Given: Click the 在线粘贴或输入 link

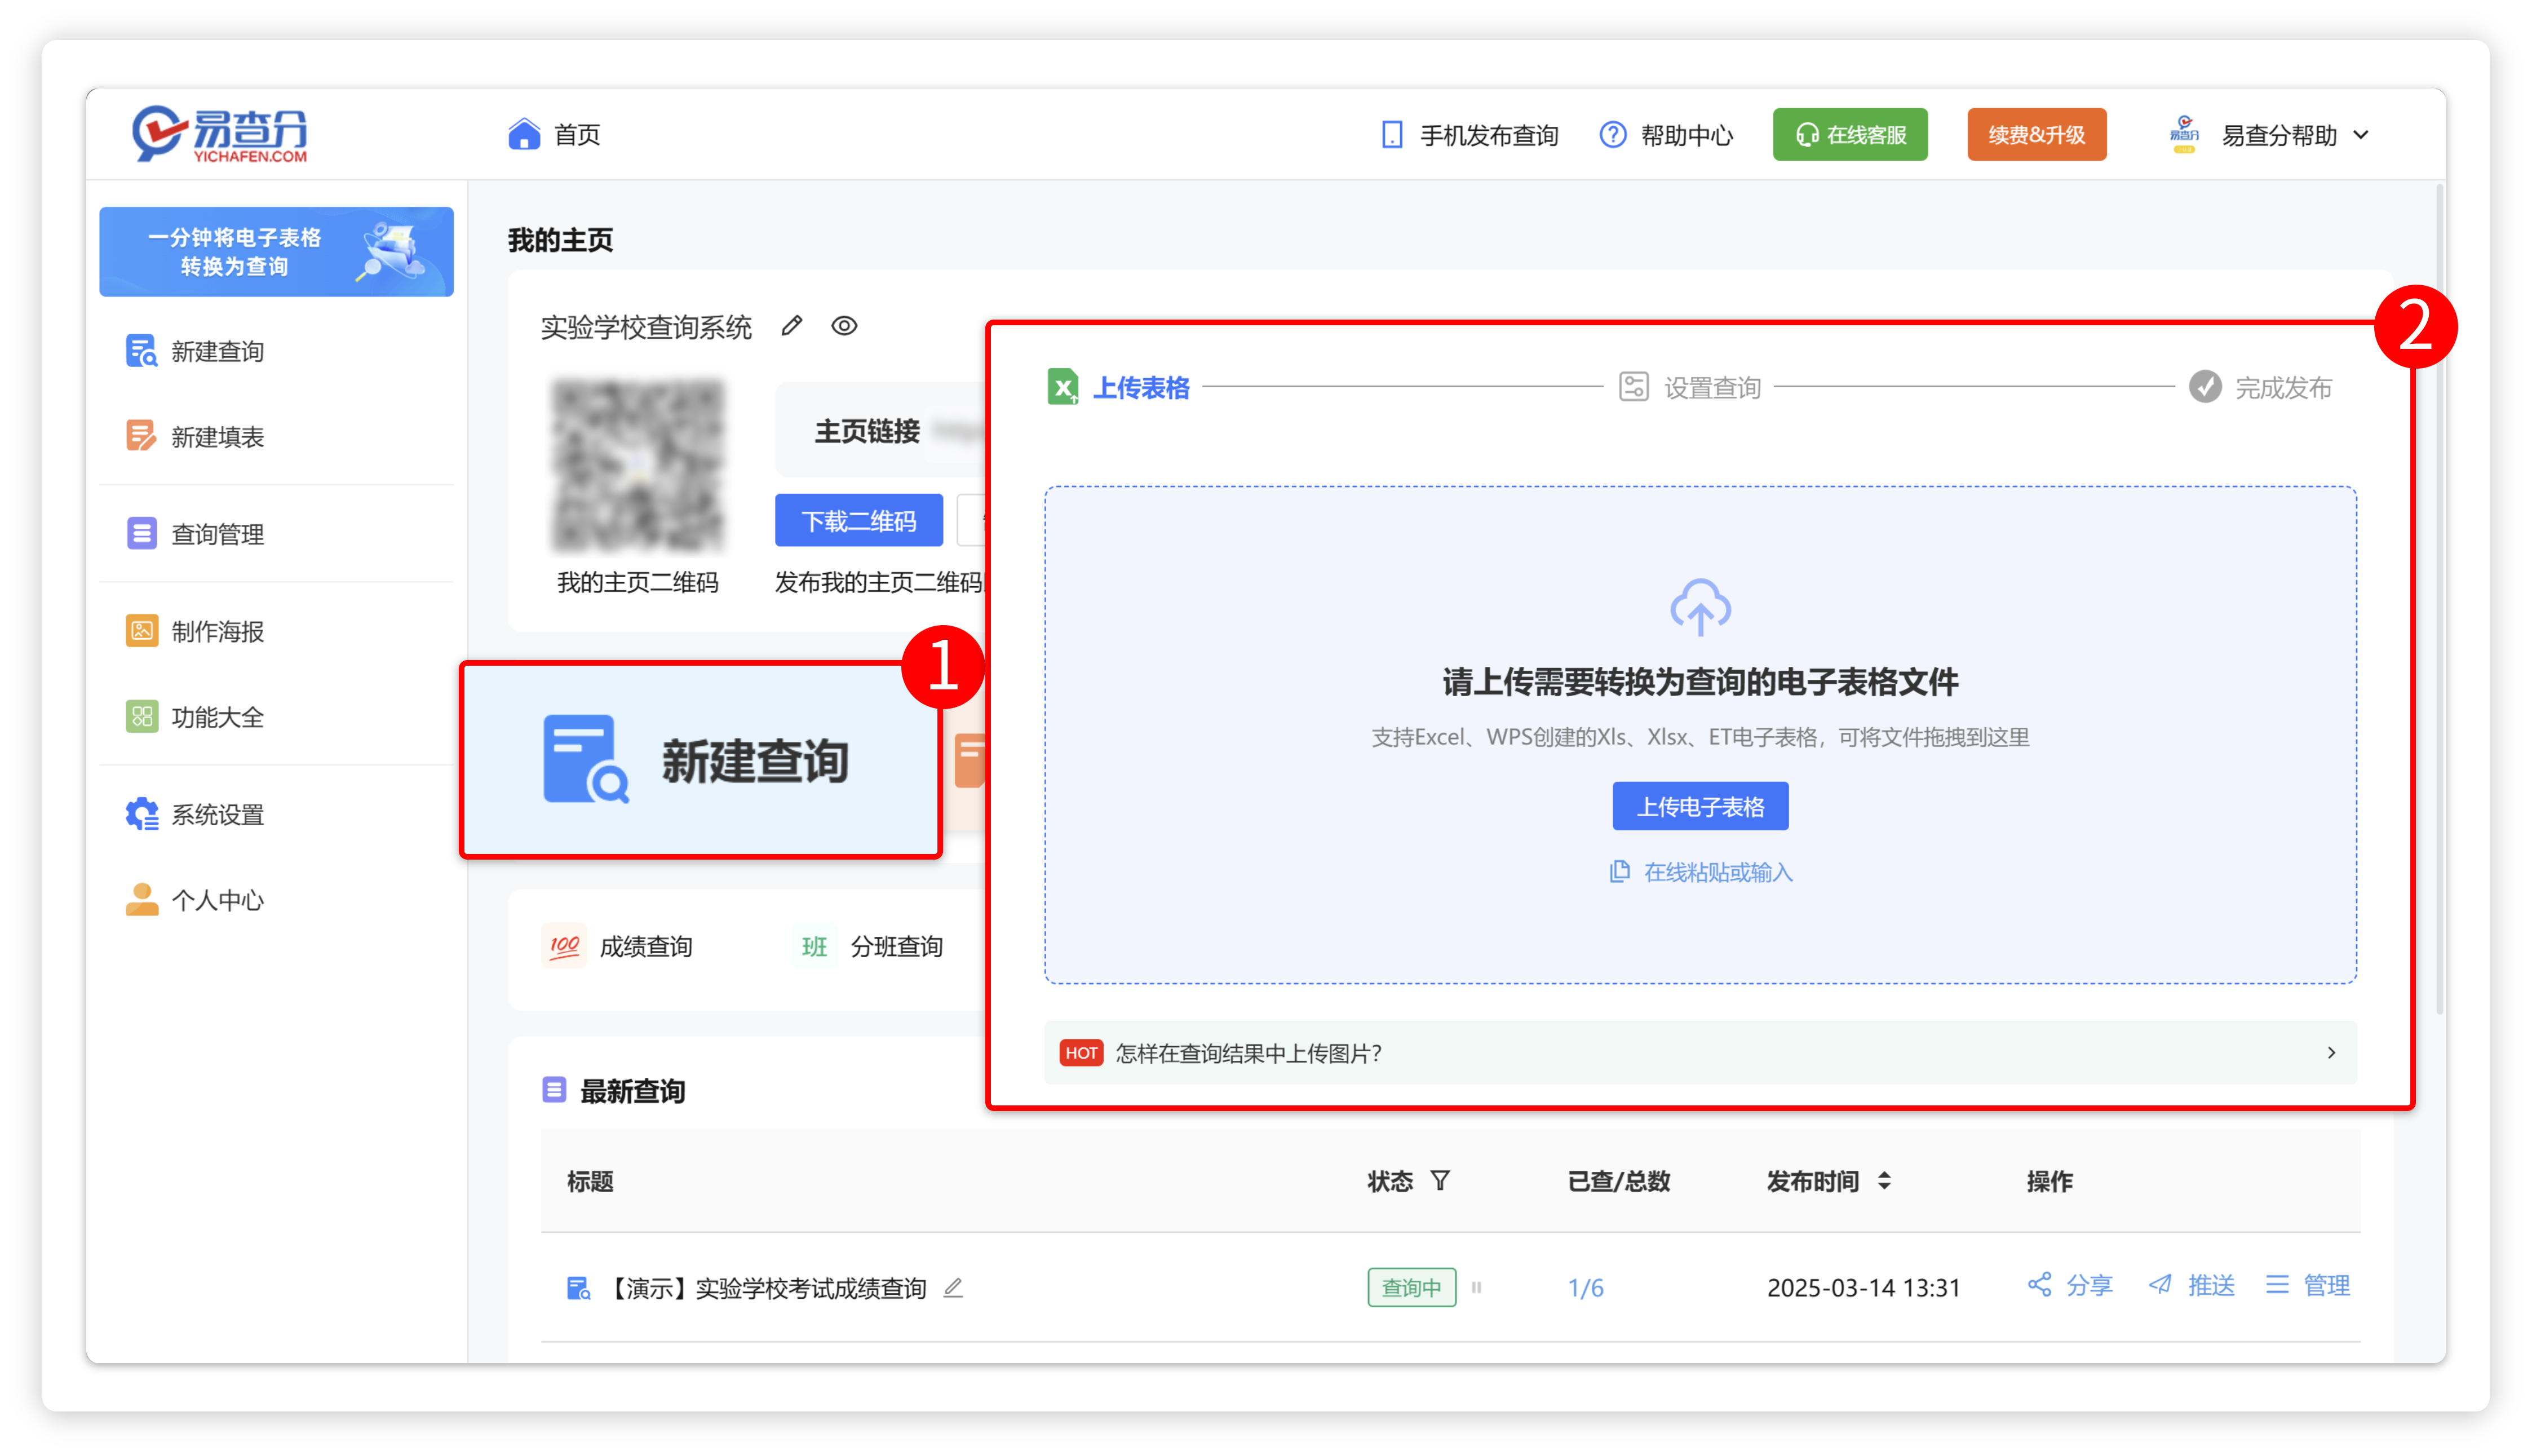Looking at the screenshot, I should (x=1700, y=872).
